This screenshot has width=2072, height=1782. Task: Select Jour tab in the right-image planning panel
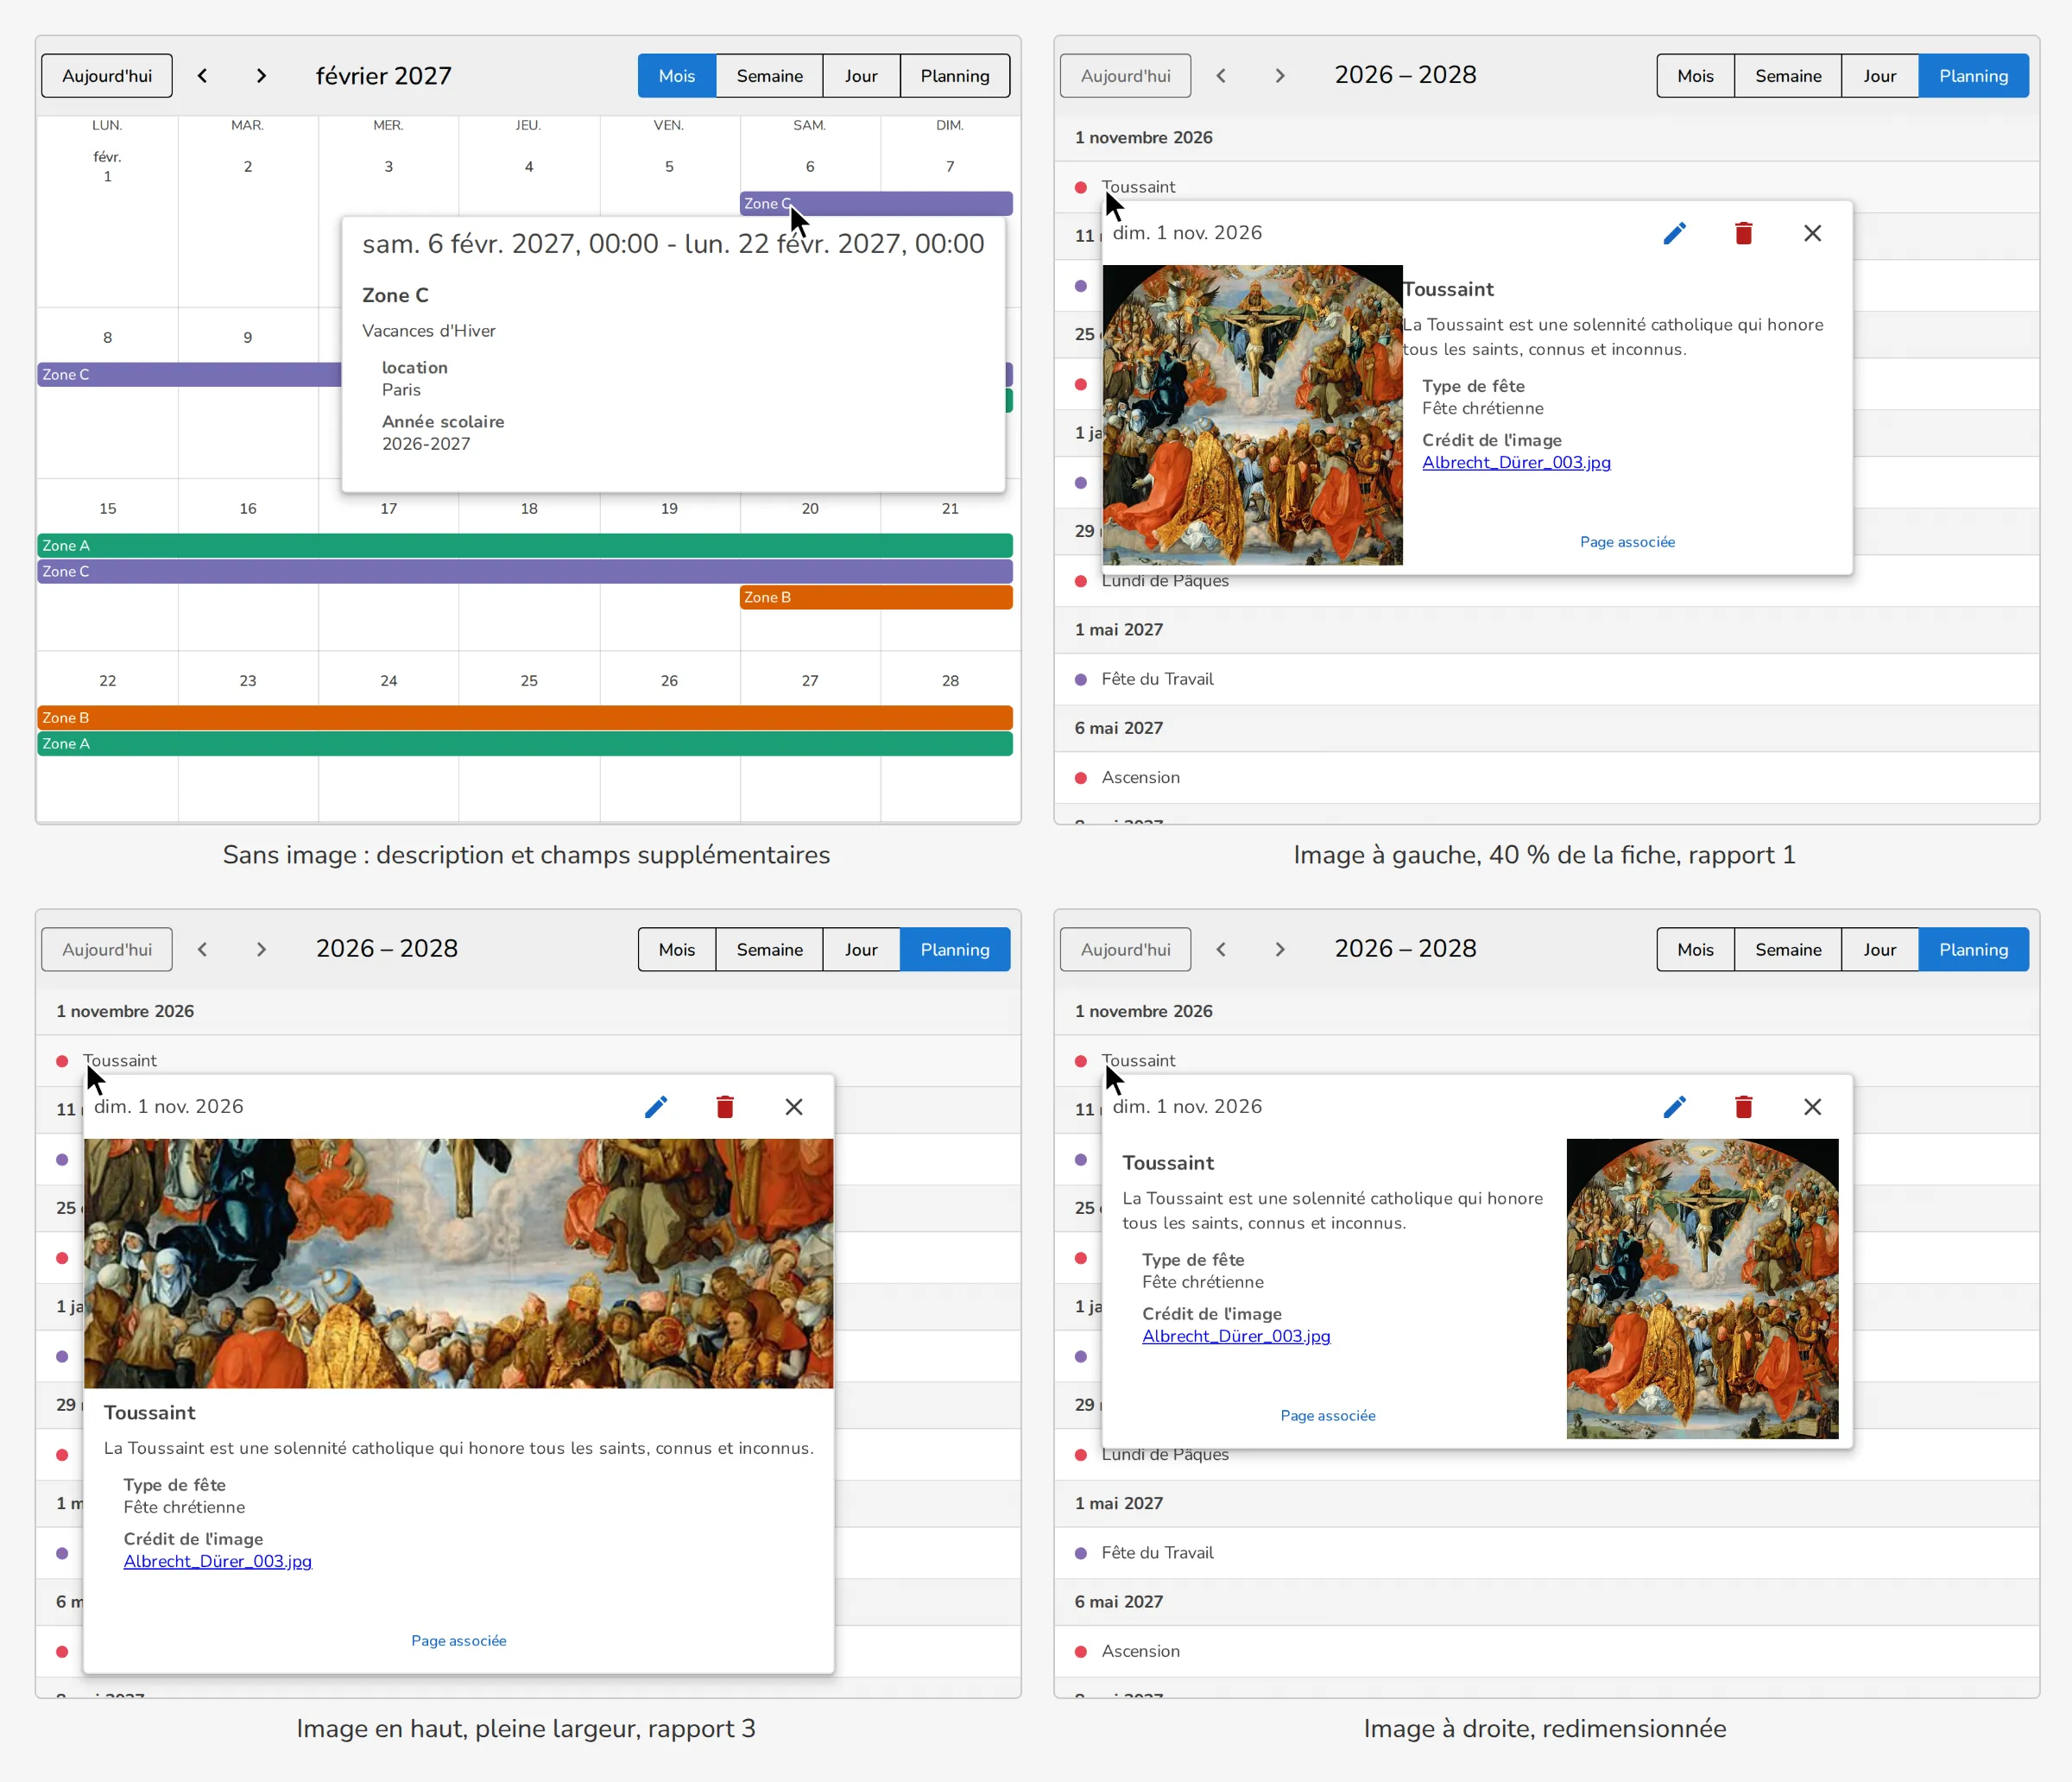pos(1880,950)
